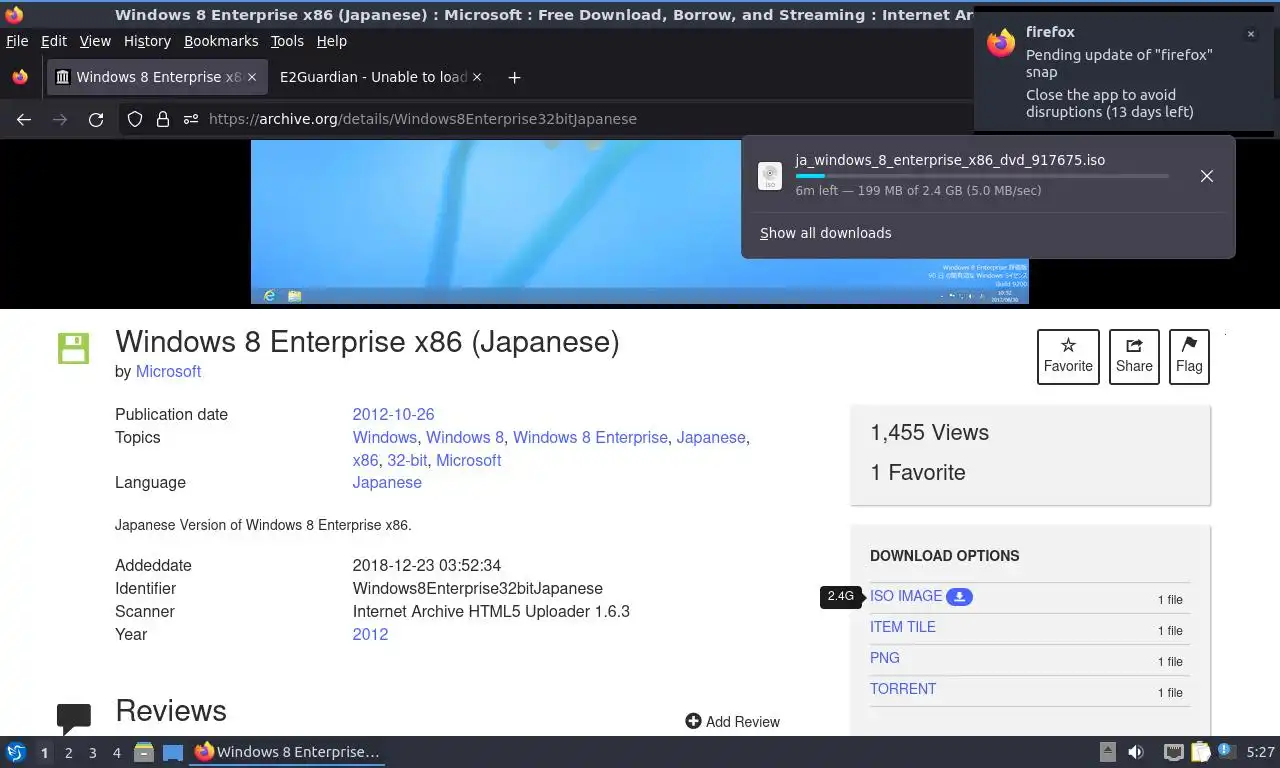The image size is (1280, 768).
Task: Reload the current page
Action: 96,119
